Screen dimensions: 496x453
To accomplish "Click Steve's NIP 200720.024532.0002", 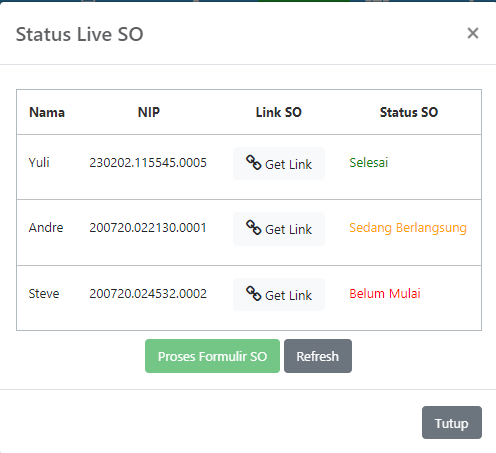I will click(148, 294).
